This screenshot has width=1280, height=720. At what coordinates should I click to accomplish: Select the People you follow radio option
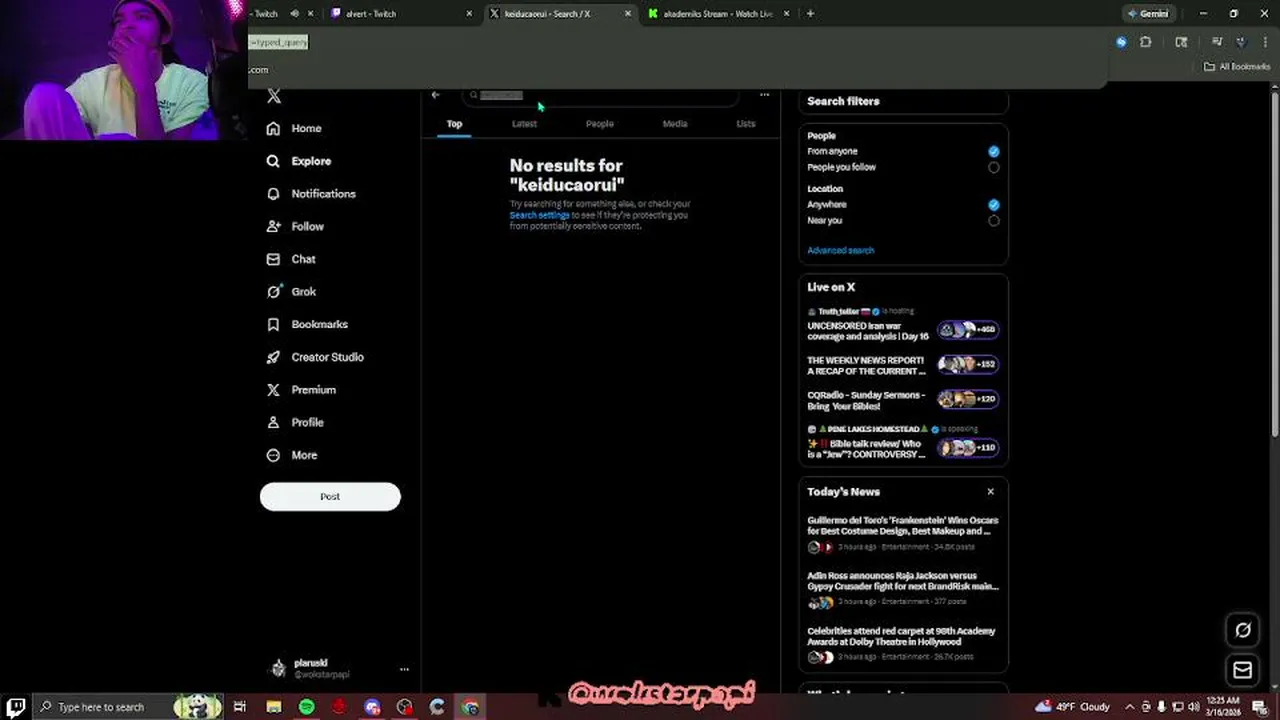pos(993,167)
